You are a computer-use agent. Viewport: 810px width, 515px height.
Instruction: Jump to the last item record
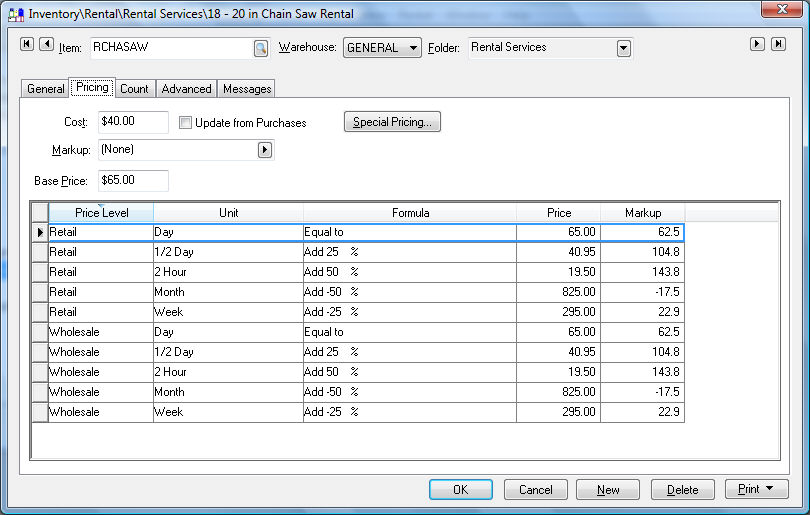pos(777,44)
